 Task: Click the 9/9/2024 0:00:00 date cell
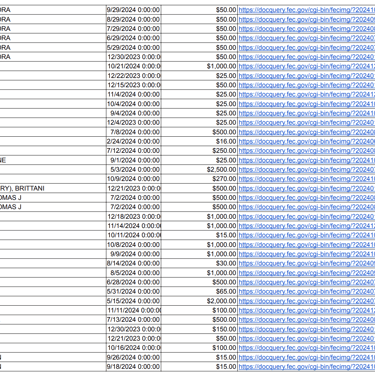134,254
